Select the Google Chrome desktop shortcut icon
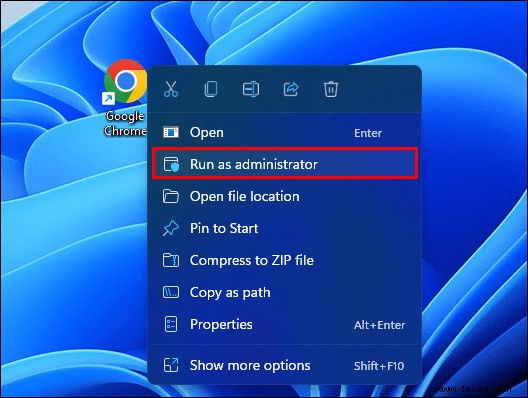The image size is (528, 398). click(x=125, y=81)
